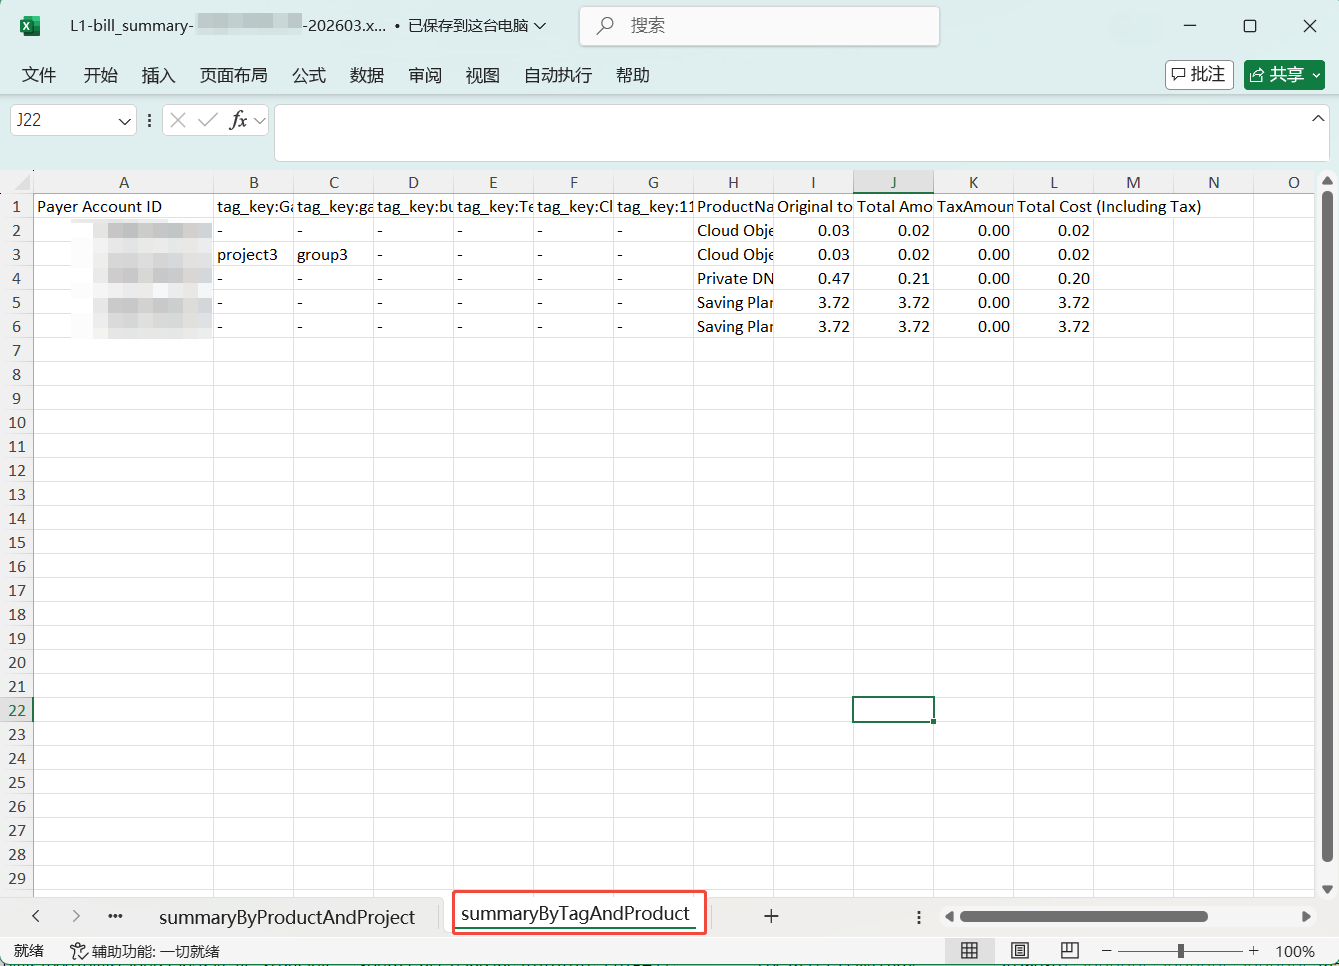Click the 批注 (Comments) button
Screen dimensions: 1339x966
1199,75
